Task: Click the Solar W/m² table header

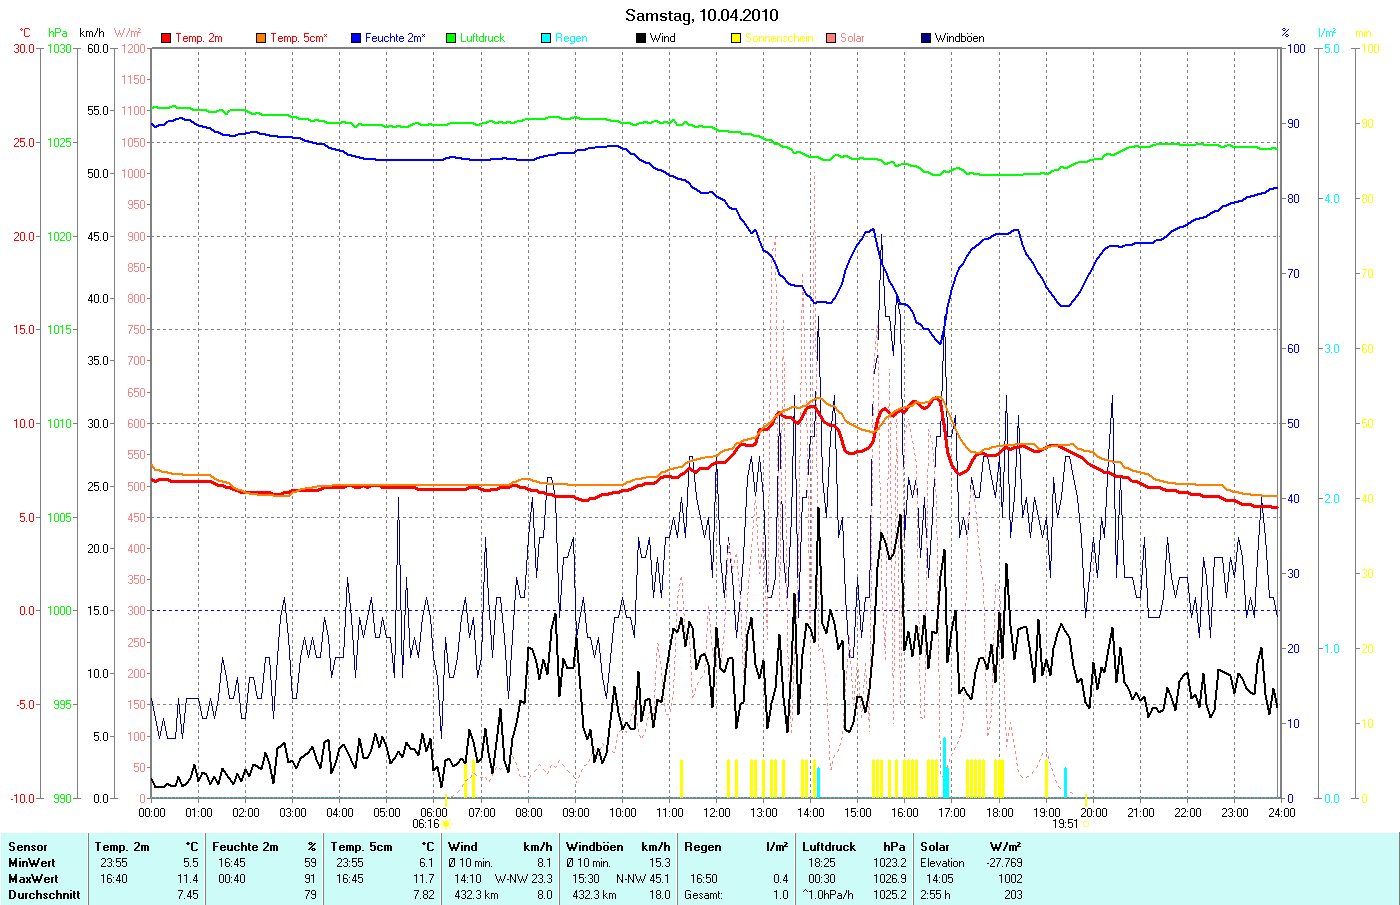Action: 970,847
